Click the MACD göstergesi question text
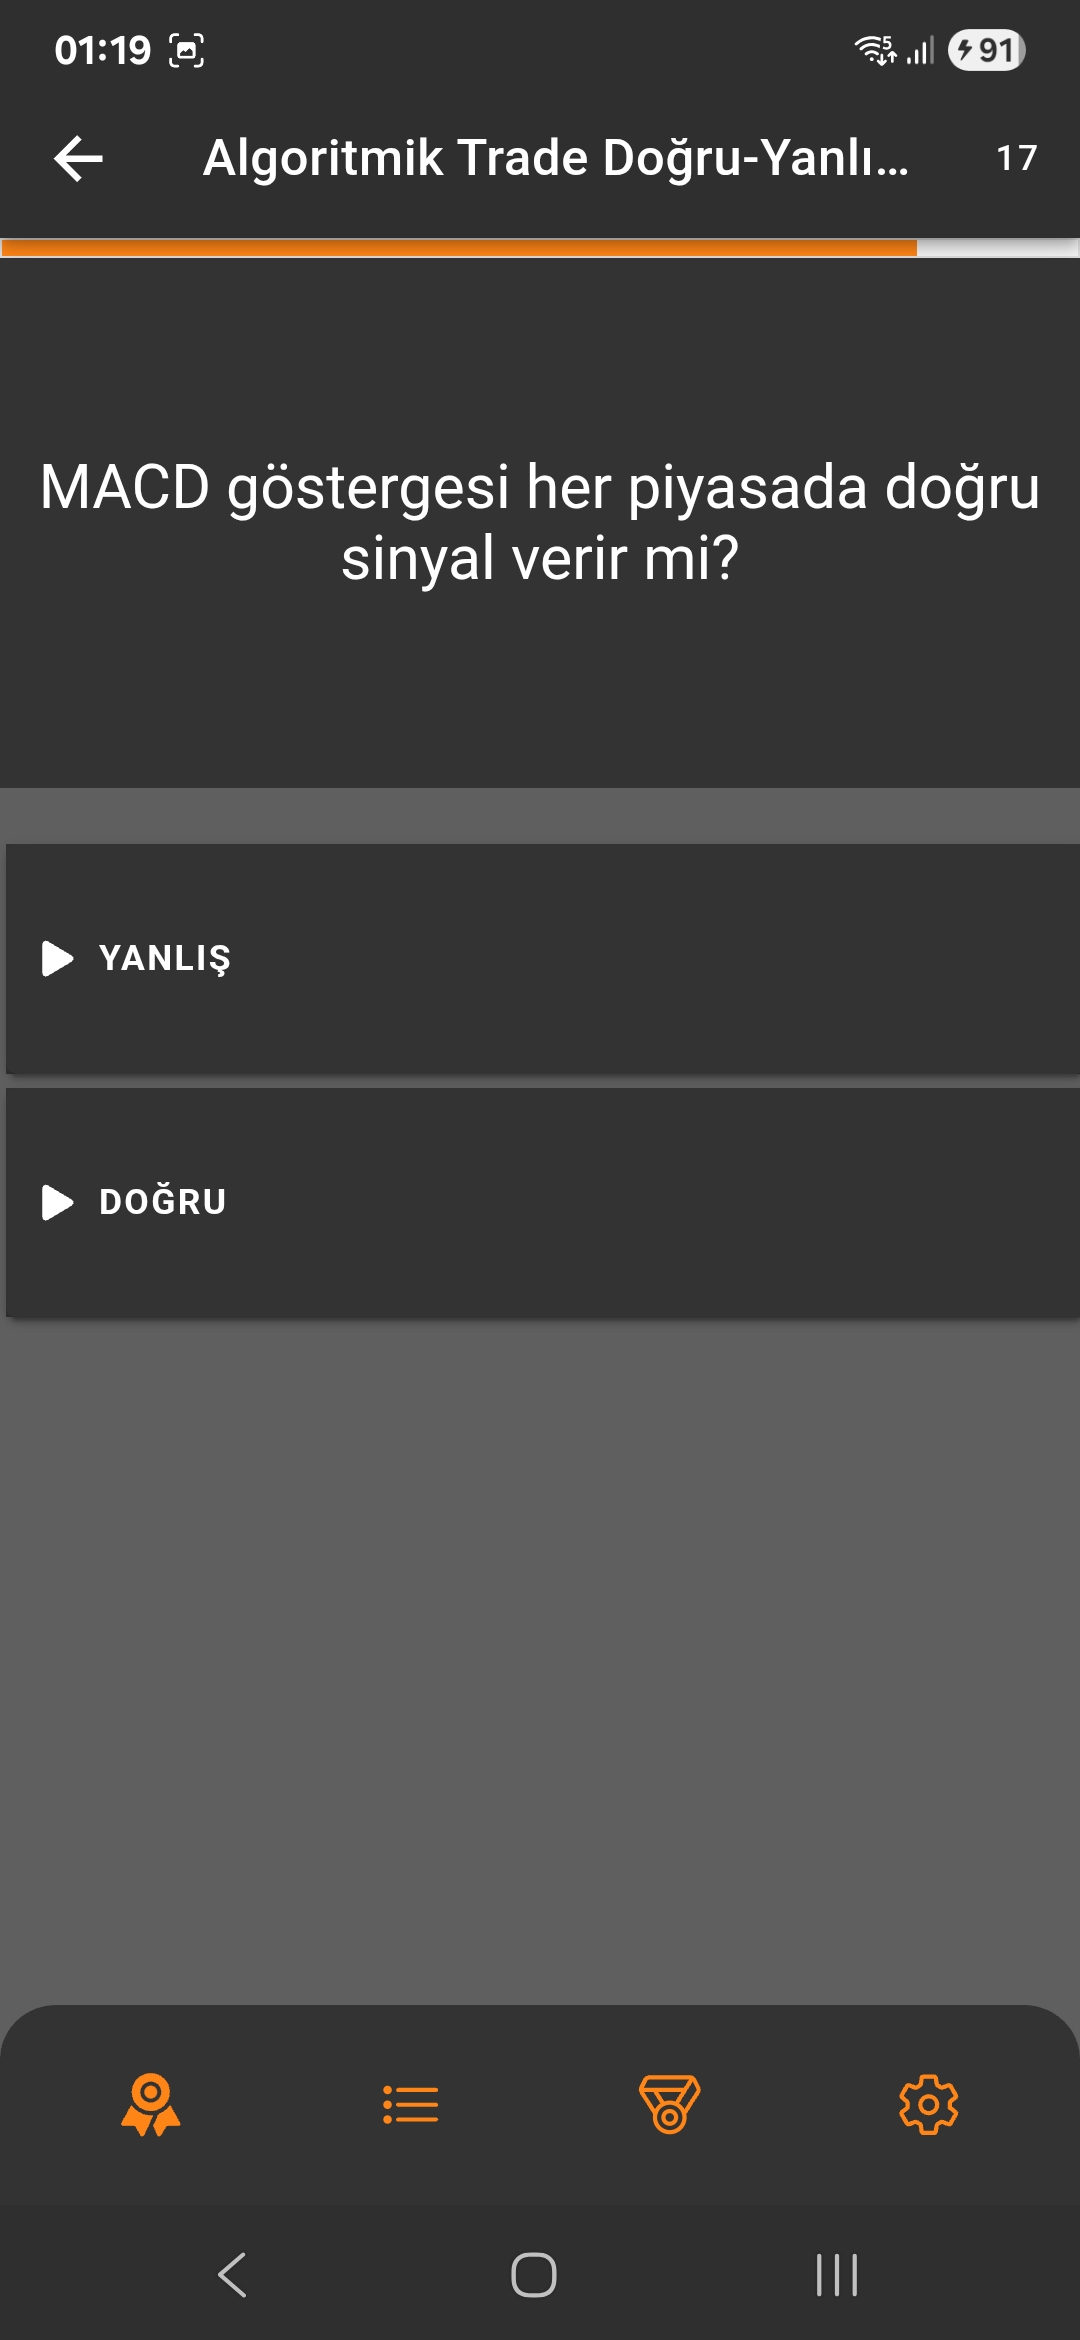This screenshot has height=2340, width=1080. point(540,522)
